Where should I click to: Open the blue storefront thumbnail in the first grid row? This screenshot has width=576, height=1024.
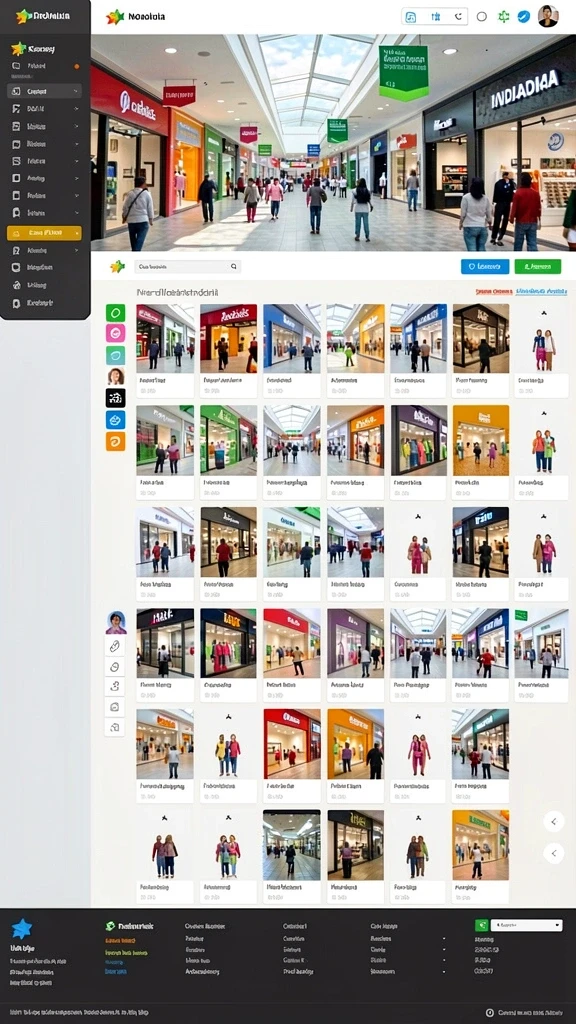pyautogui.click(x=292, y=338)
